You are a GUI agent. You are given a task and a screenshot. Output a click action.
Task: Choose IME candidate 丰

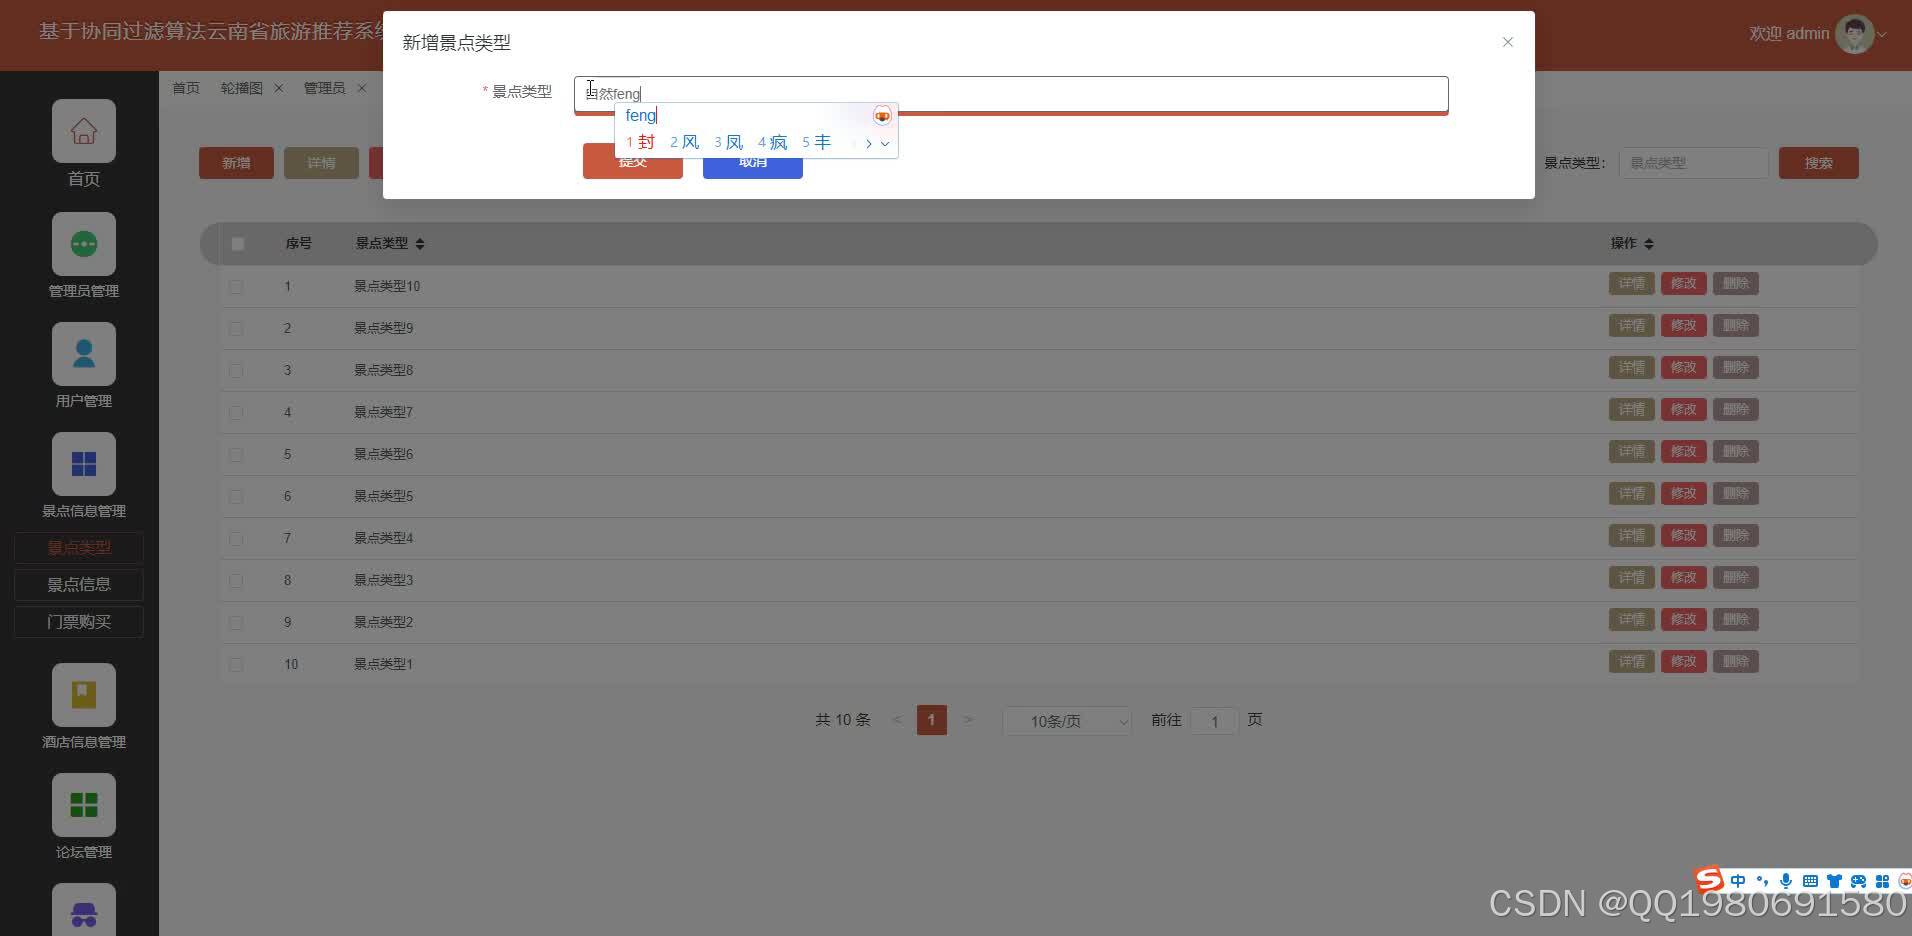(817, 143)
